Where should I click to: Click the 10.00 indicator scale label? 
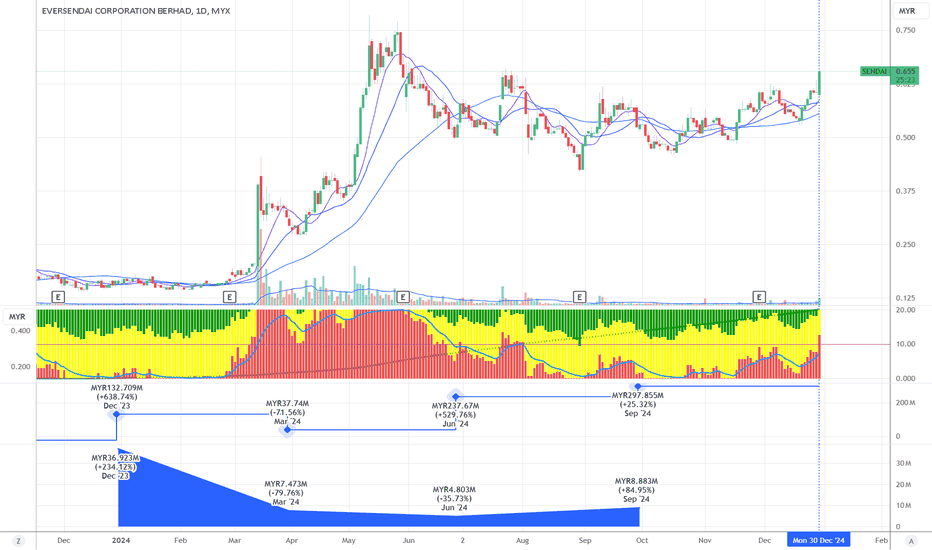coord(905,344)
